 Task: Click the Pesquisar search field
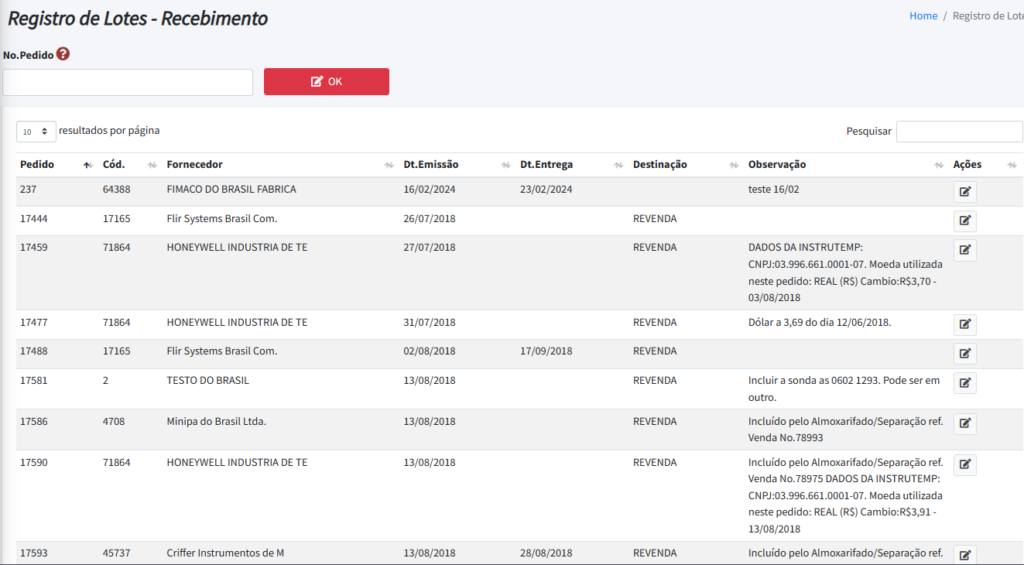959,131
